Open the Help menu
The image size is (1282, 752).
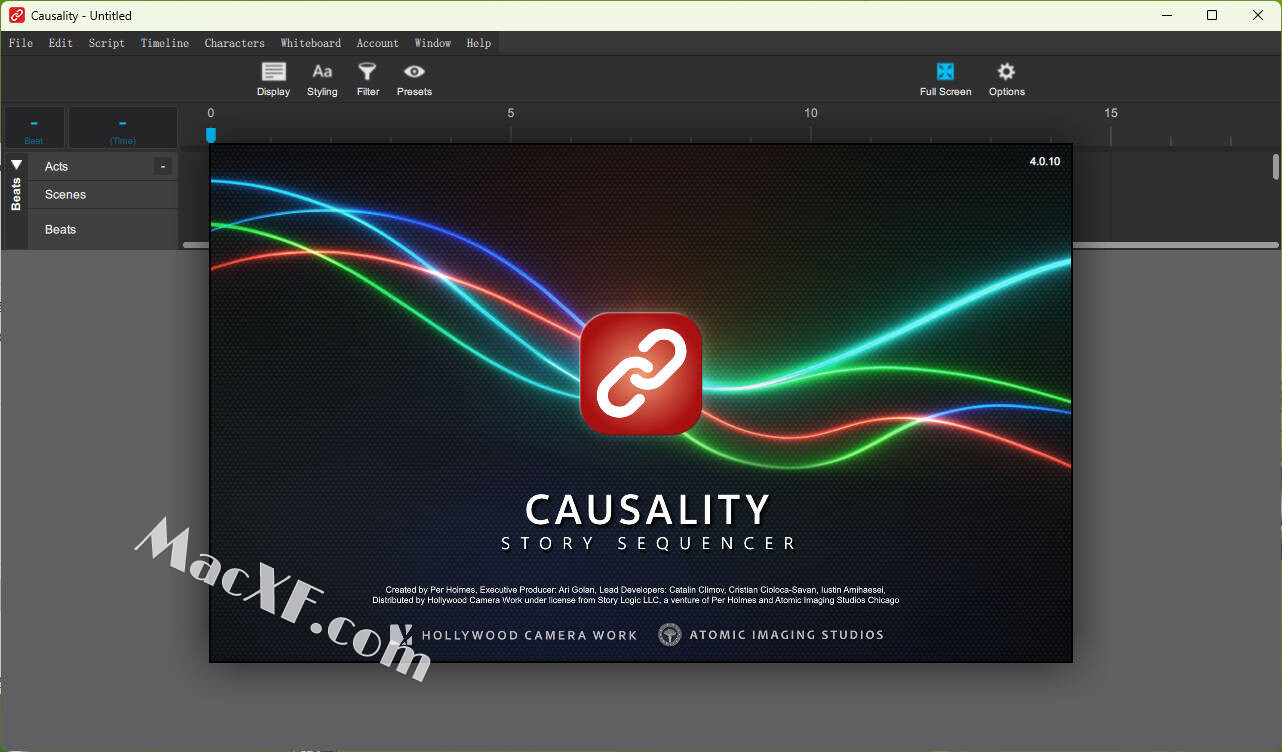coord(479,43)
